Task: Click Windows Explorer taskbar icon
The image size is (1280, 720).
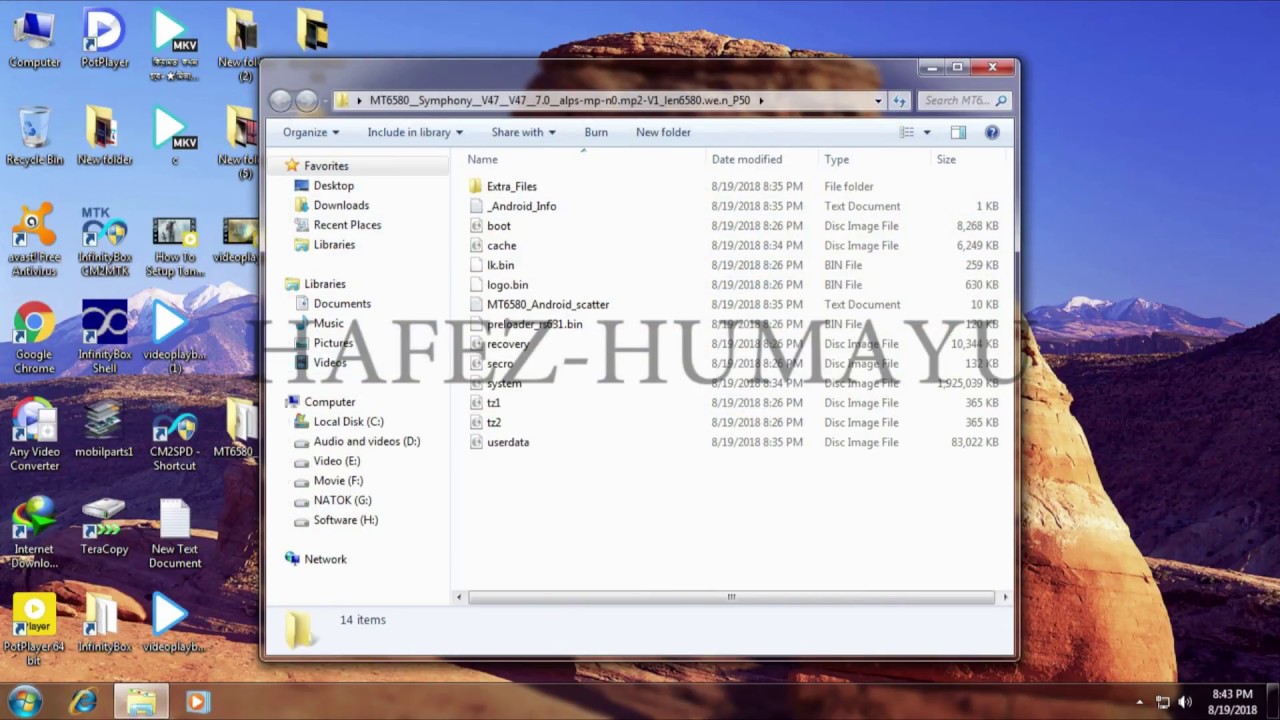Action: pyautogui.click(x=141, y=702)
